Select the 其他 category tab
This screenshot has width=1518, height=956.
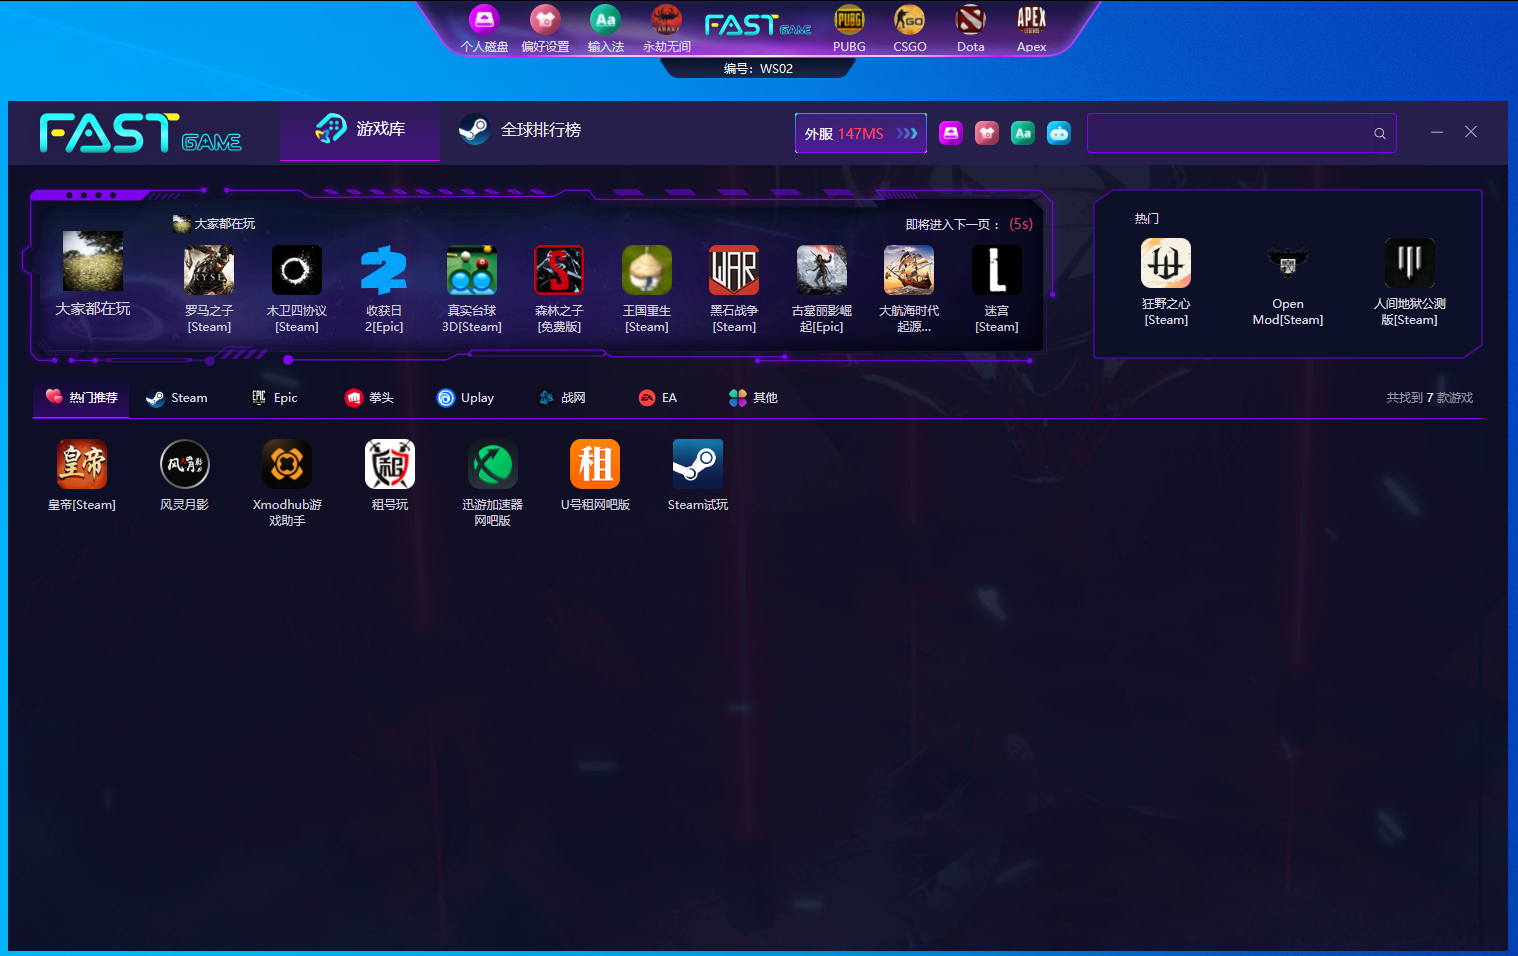point(753,398)
